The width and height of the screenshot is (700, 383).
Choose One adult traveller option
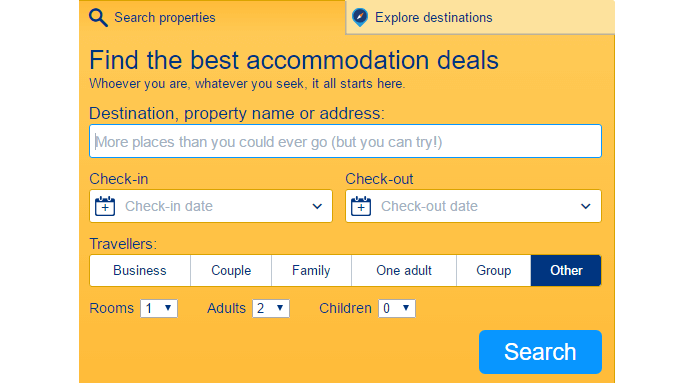pos(404,271)
